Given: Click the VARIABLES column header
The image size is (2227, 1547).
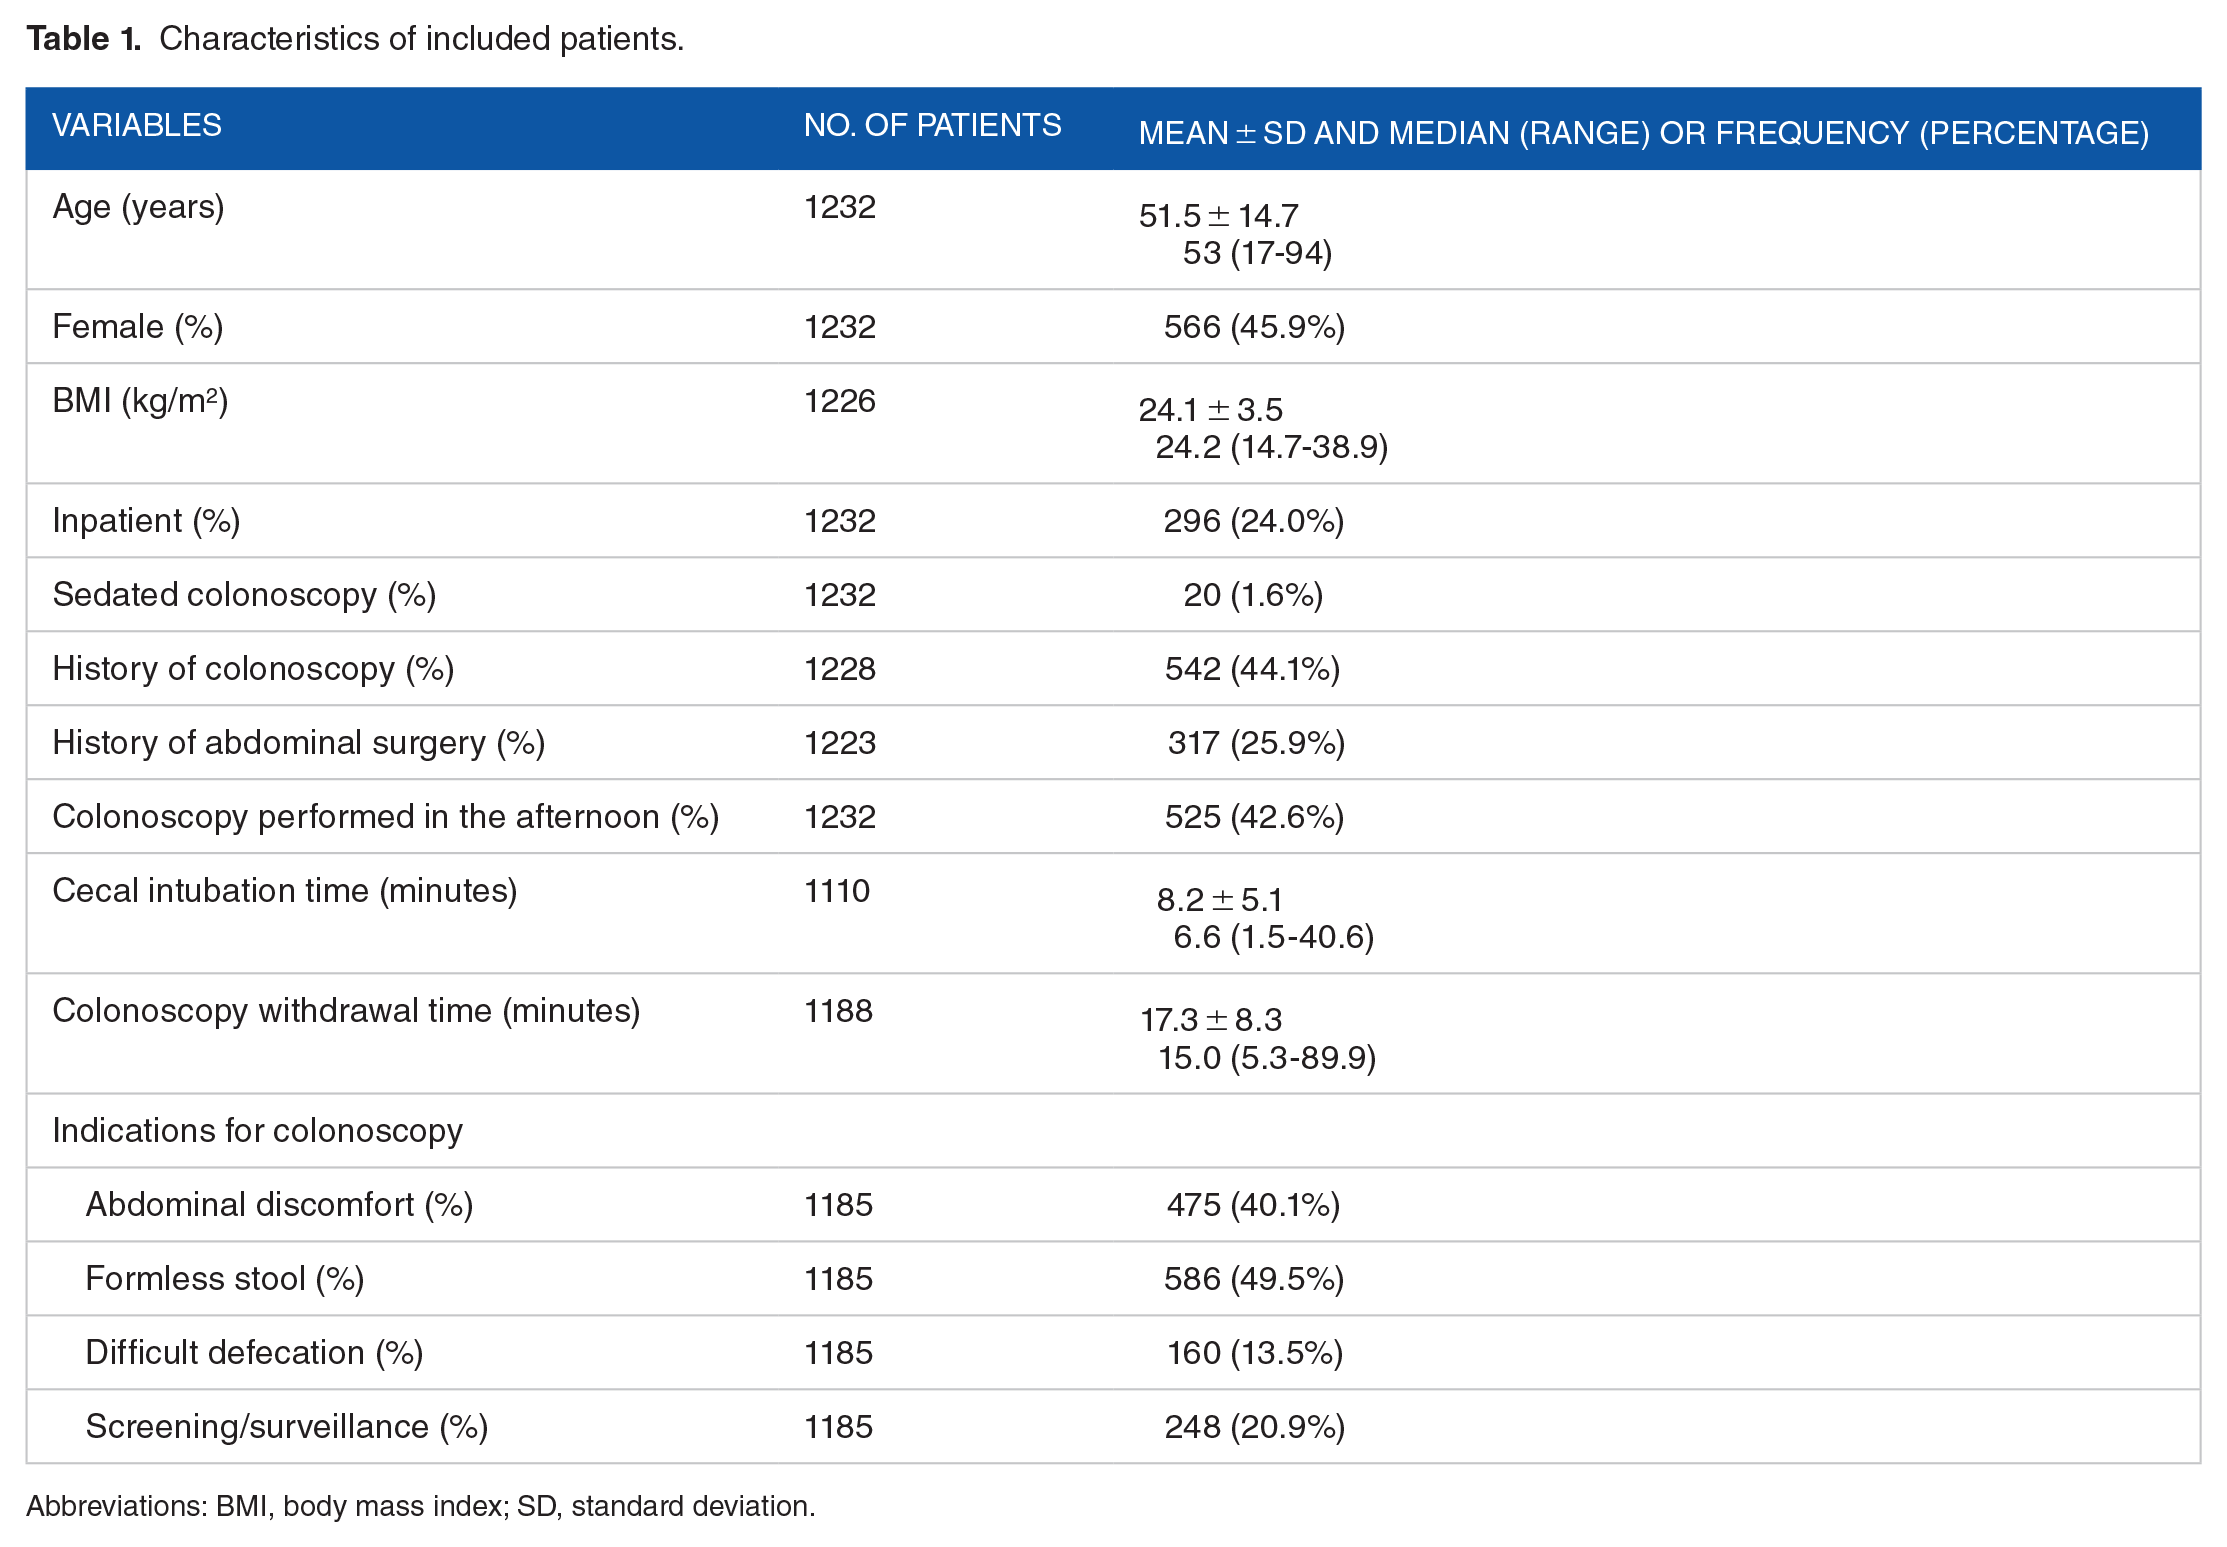Looking at the screenshot, I should pyautogui.click(x=137, y=126).
